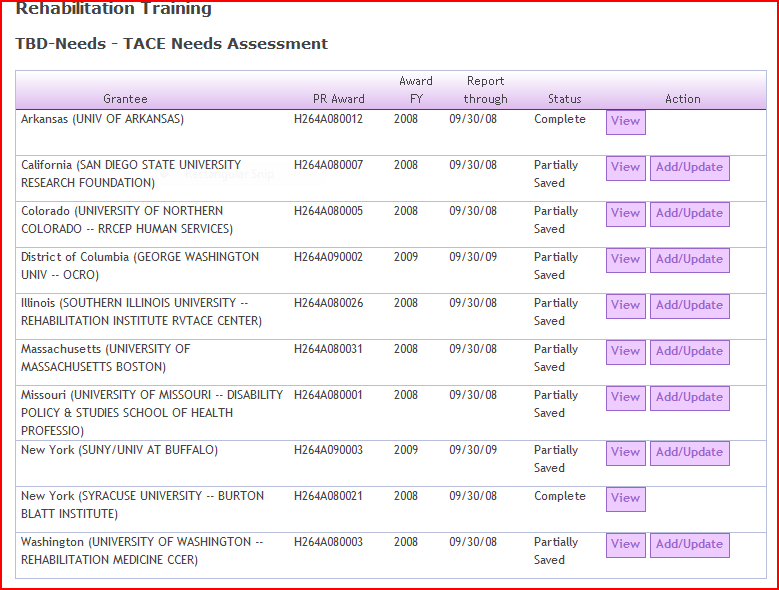Click the PR Award column header
Screen dimensions: 779x590
point(339,99)
